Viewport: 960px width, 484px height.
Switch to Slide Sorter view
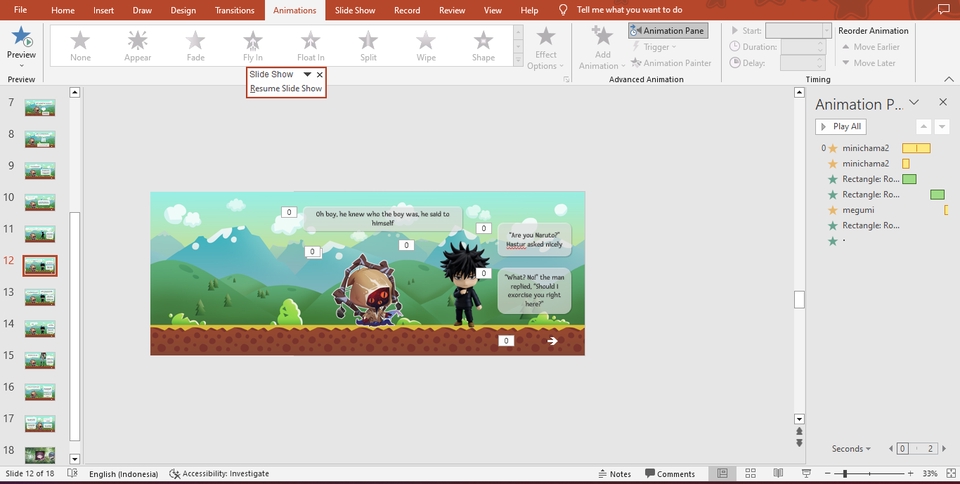tap(750, 473)
